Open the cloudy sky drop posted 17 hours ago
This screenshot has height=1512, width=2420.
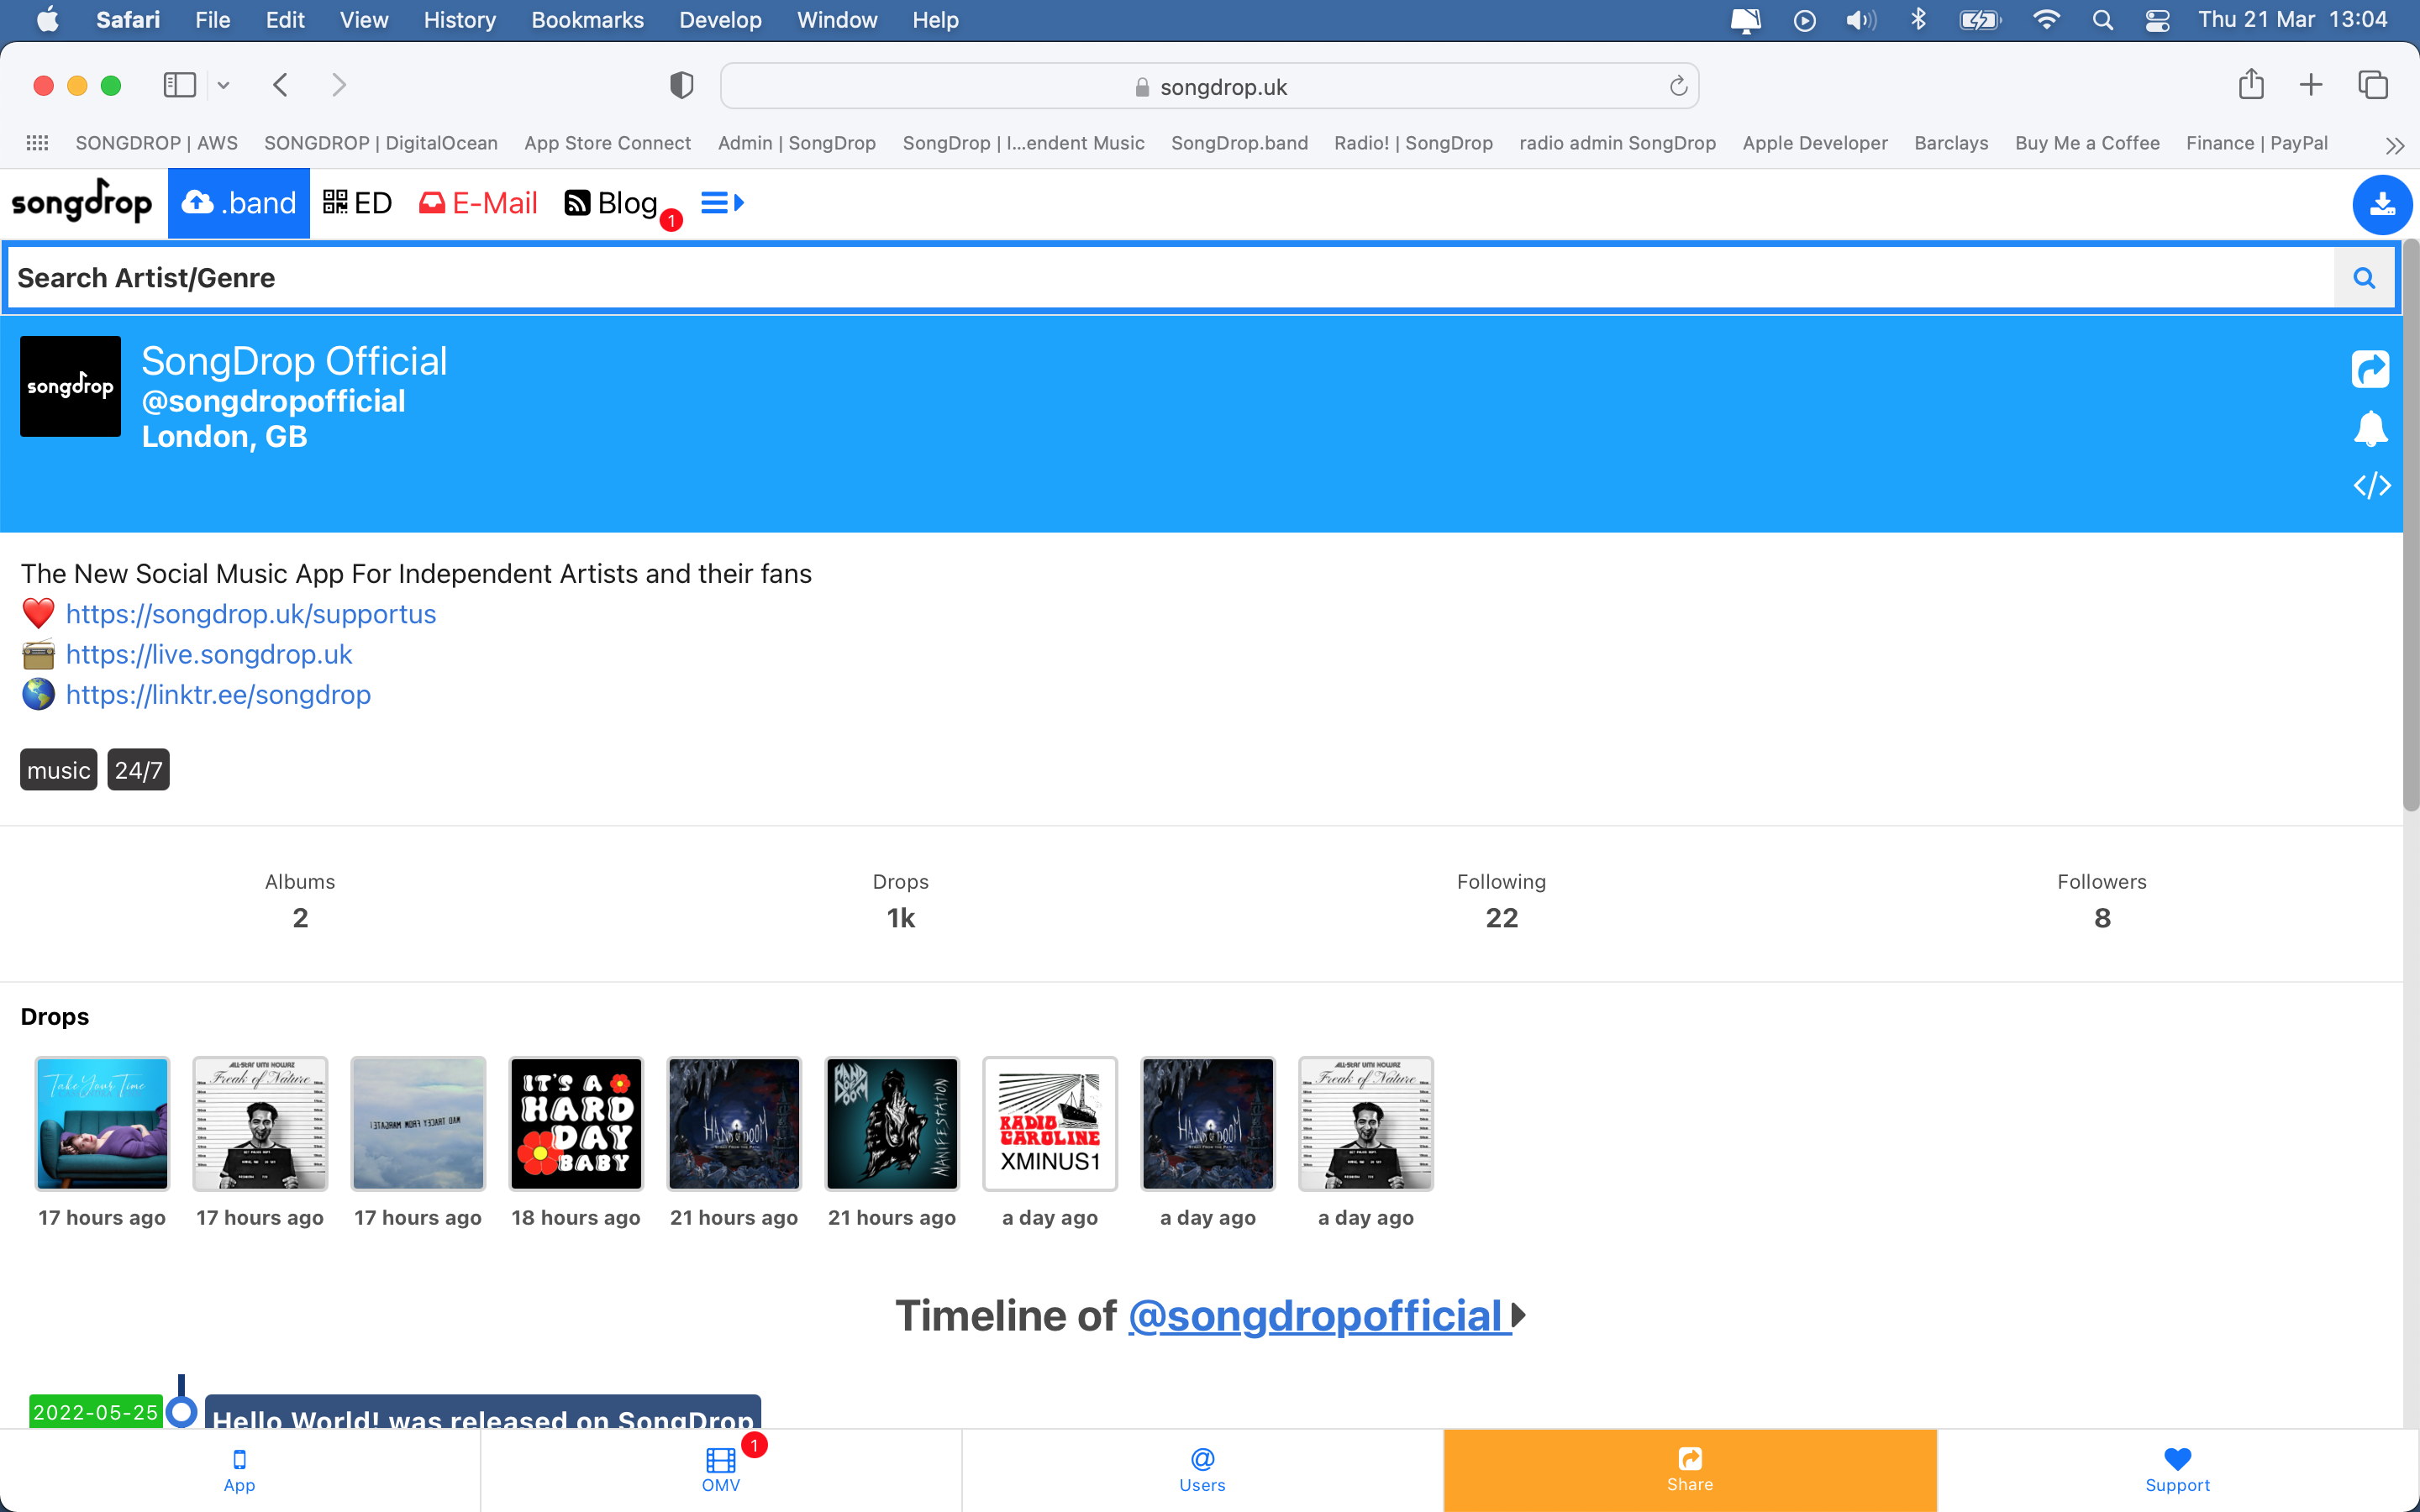418,1123
